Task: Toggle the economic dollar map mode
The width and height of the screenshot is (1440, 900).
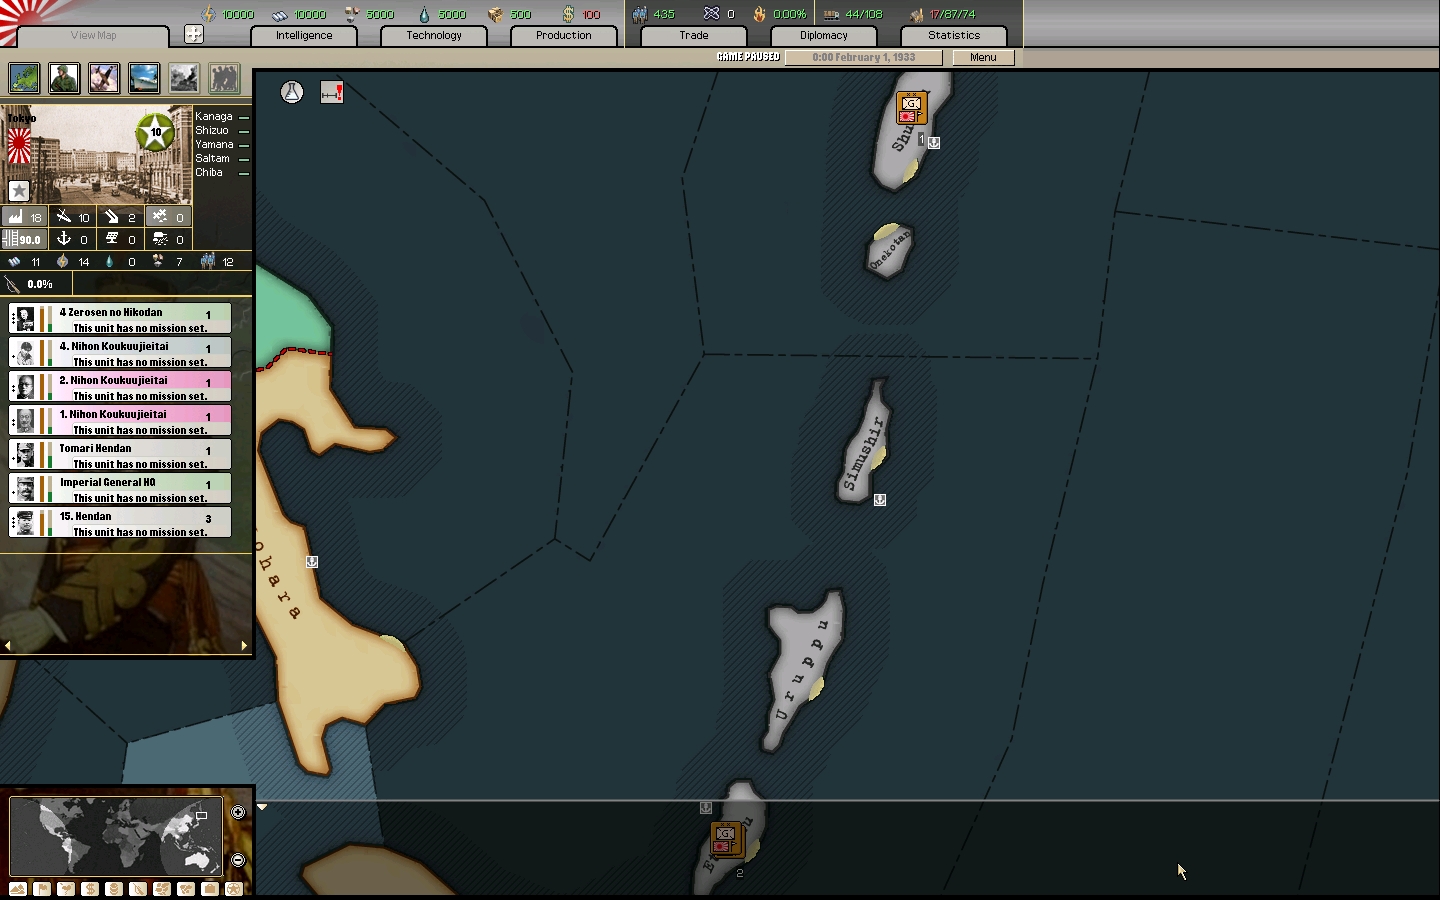Action: pos(90,889)
